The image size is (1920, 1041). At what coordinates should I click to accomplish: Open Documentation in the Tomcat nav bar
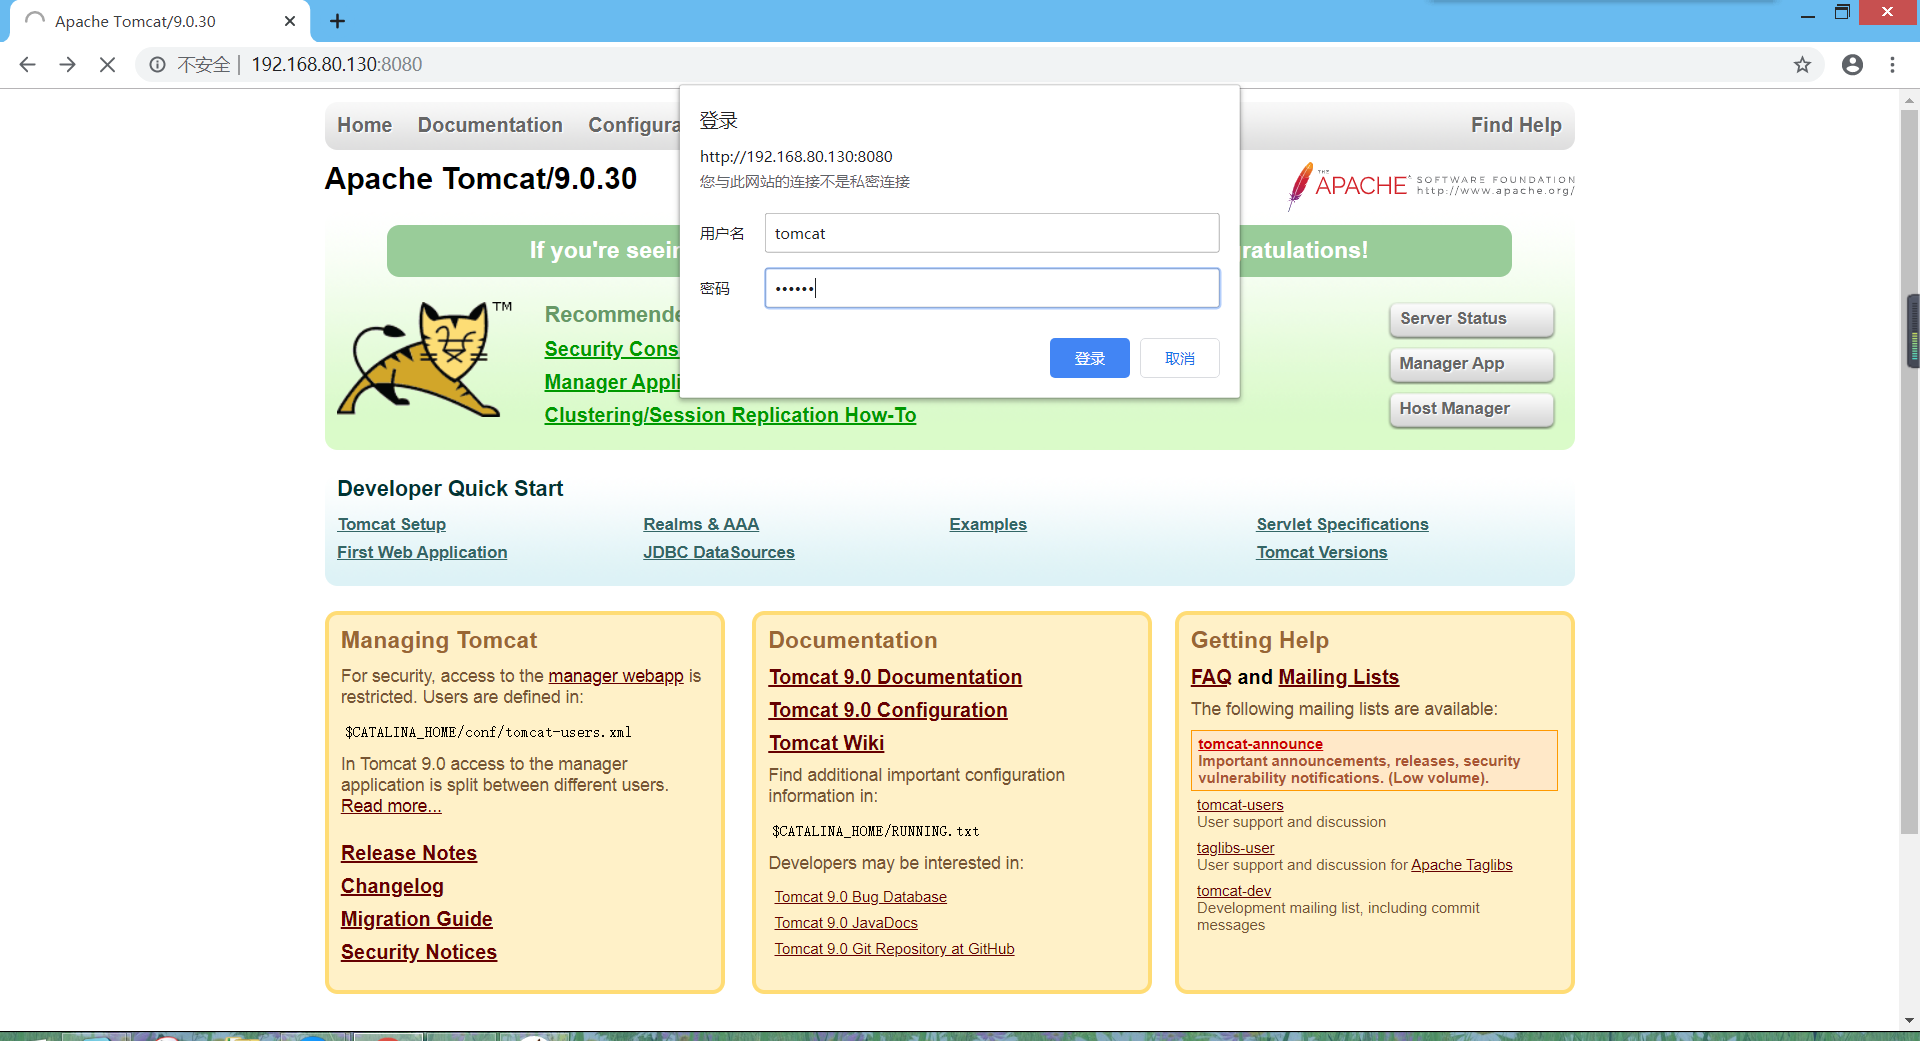(x=490, y=125)
